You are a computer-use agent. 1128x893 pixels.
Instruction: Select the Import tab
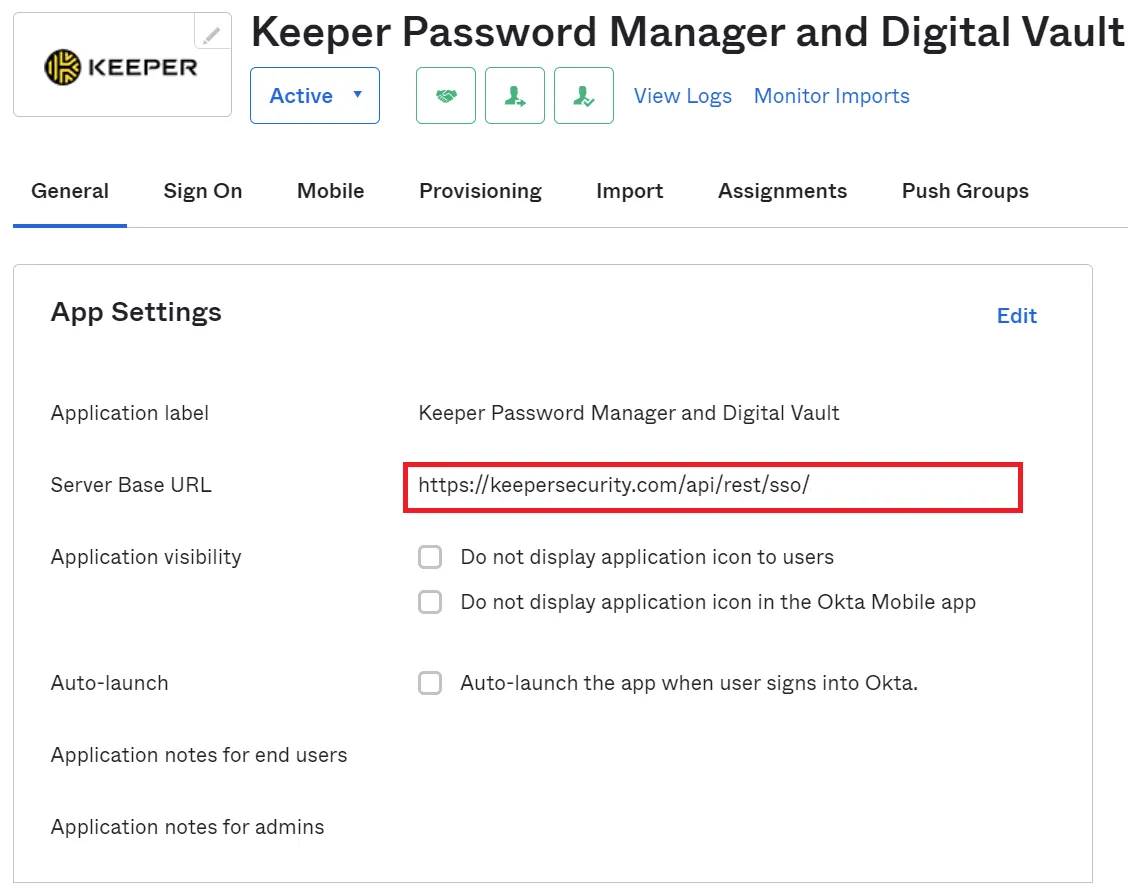630,191
